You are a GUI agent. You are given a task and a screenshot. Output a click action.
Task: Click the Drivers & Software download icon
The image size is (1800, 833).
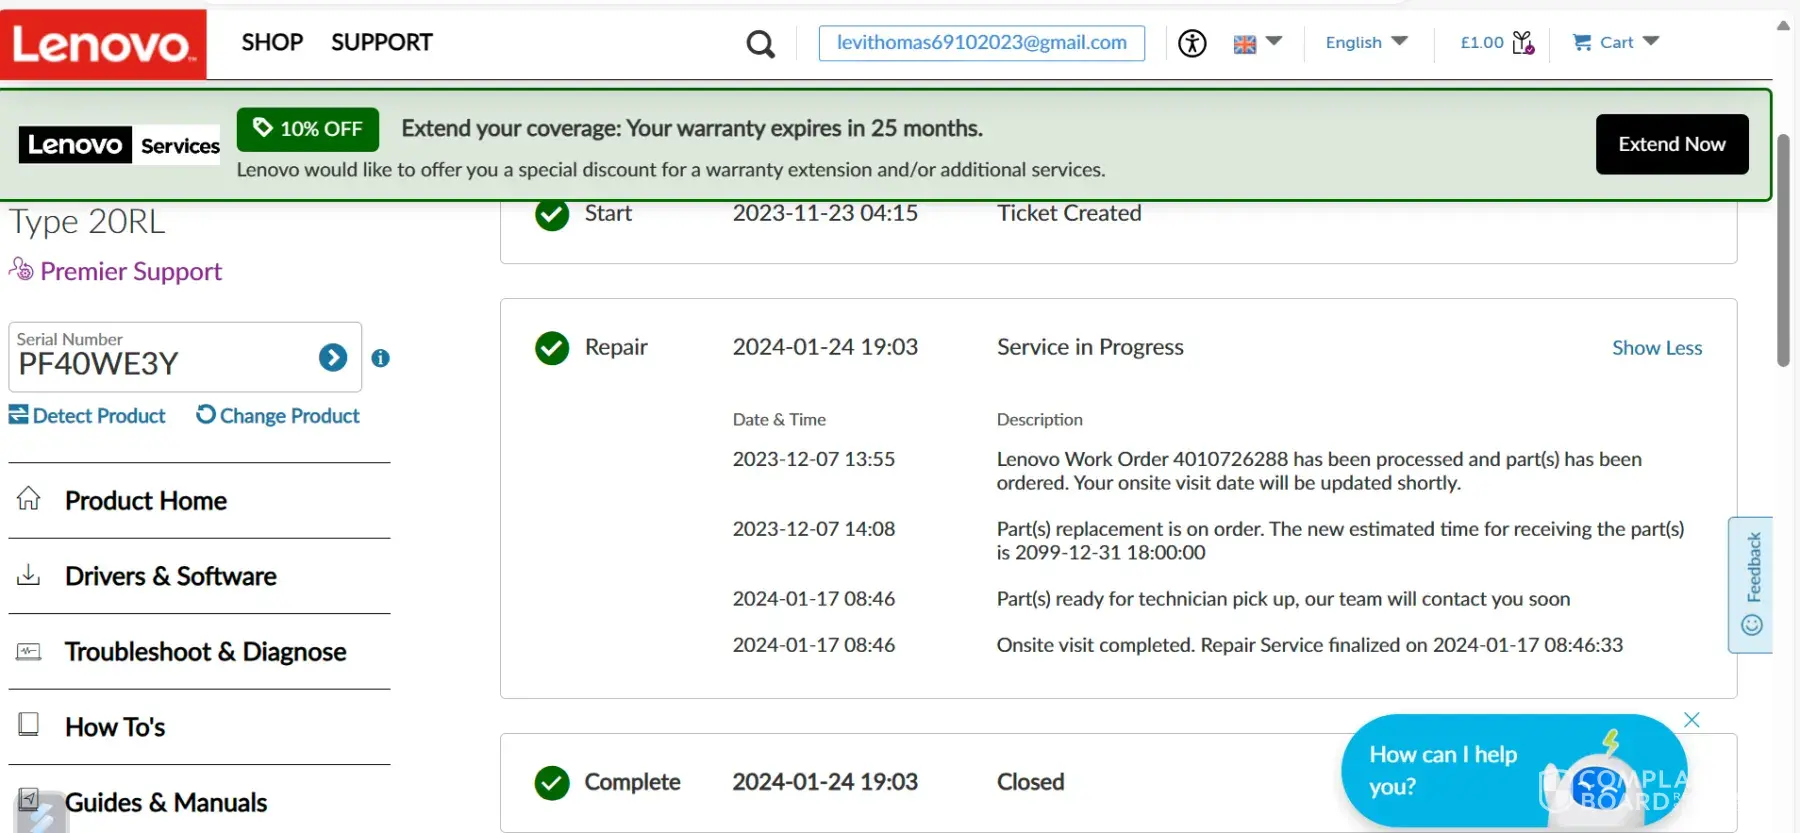point(29,575)
